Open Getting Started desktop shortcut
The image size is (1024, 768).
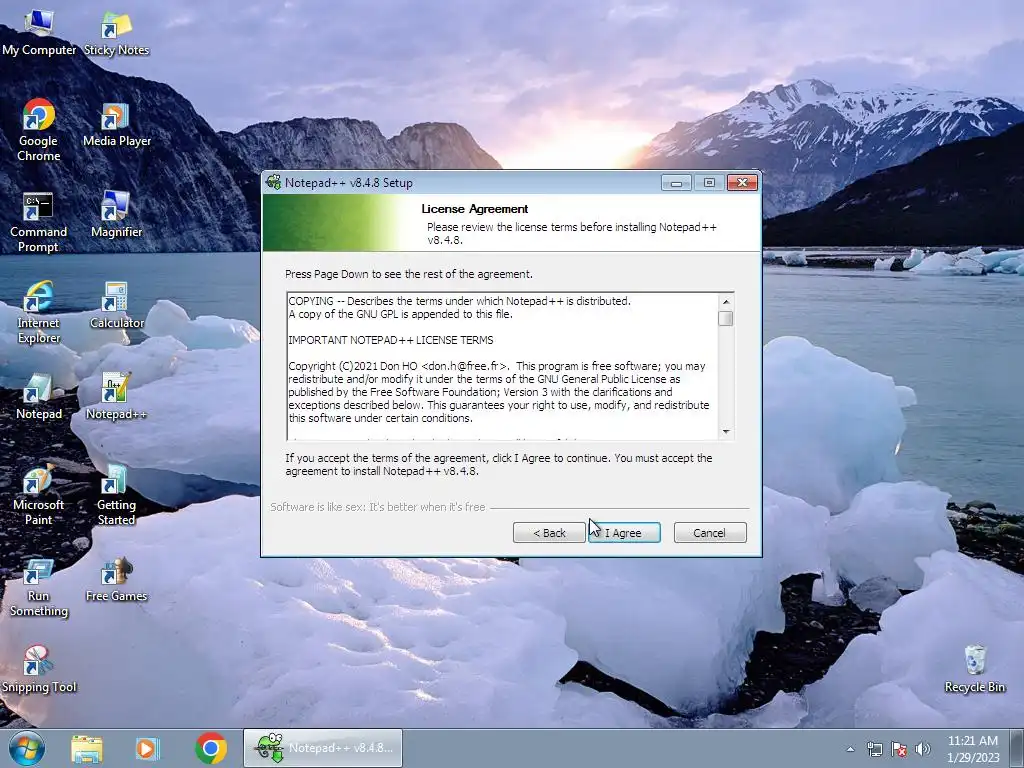coord(116,494)
